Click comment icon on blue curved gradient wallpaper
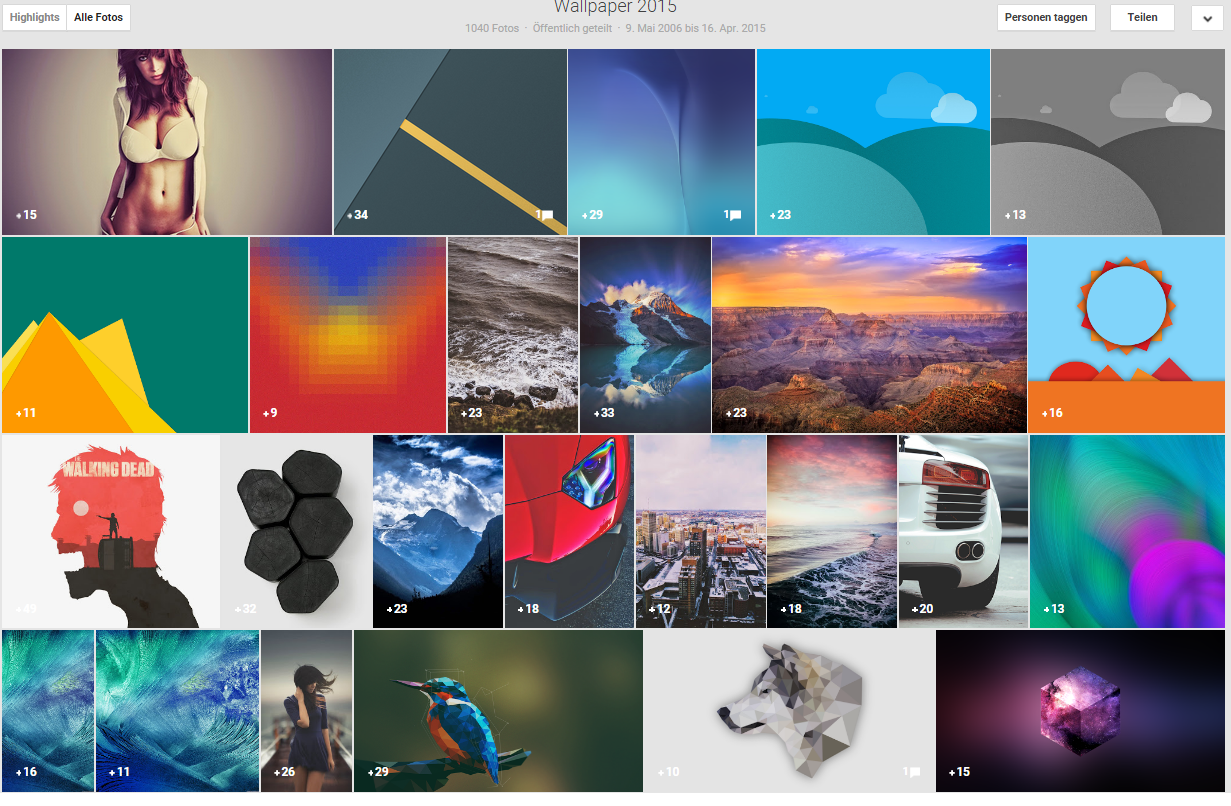Screen dimensions: 1231x806 click(x=734, y=215)
